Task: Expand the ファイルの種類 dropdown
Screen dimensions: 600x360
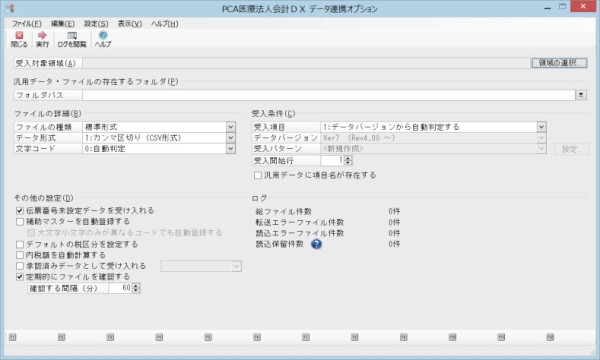Action: click(230, 127)
